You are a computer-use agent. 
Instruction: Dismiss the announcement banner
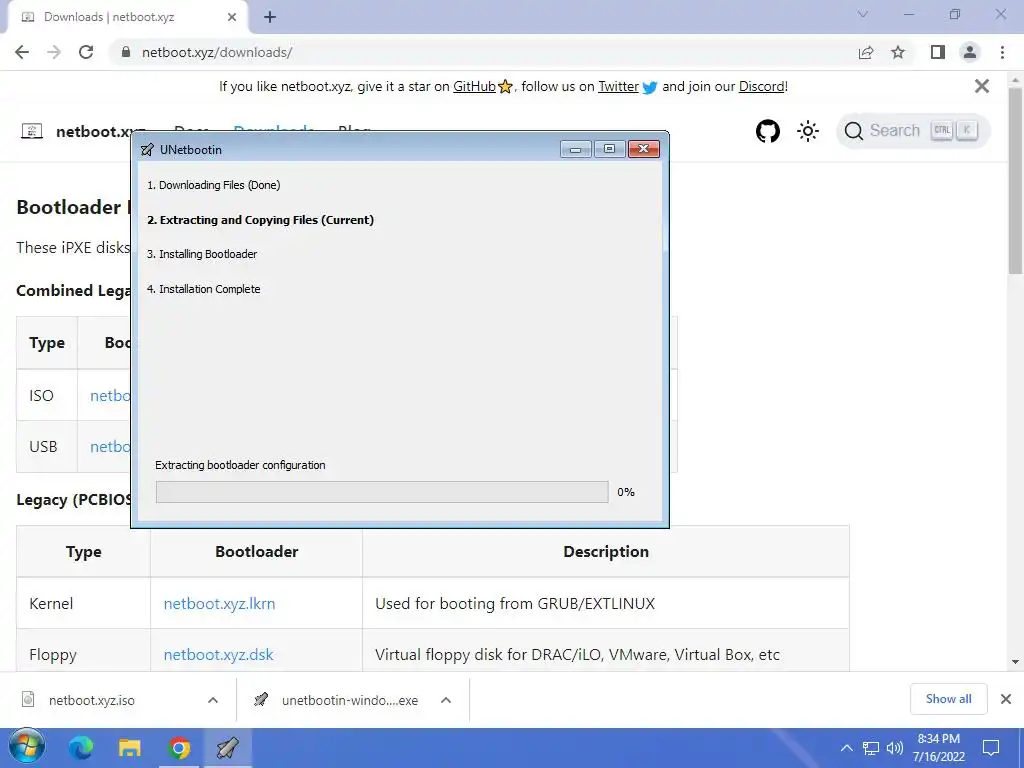[x=982, y=86]
